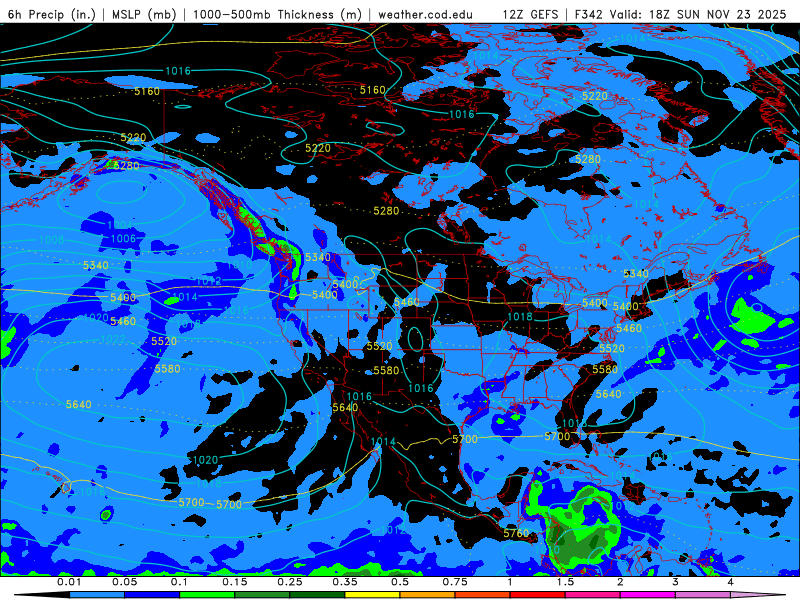800x600 pixels.
Task: Click the 'F342 Valid: 18Z SUN NOV 23 2025' text
Action: (x=681, y=14)
